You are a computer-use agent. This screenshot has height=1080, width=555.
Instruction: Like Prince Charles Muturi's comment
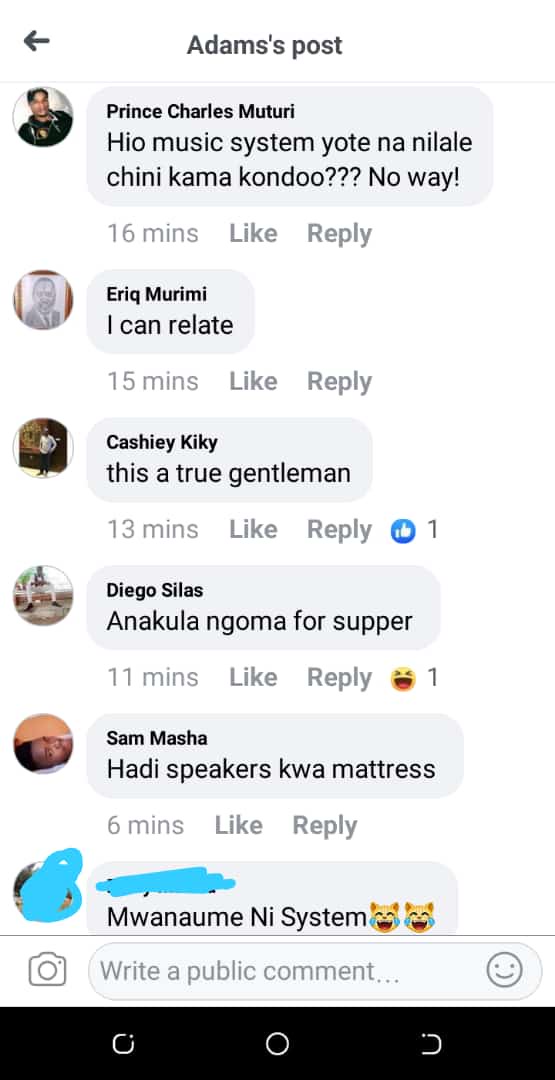(x=253, y=233)
